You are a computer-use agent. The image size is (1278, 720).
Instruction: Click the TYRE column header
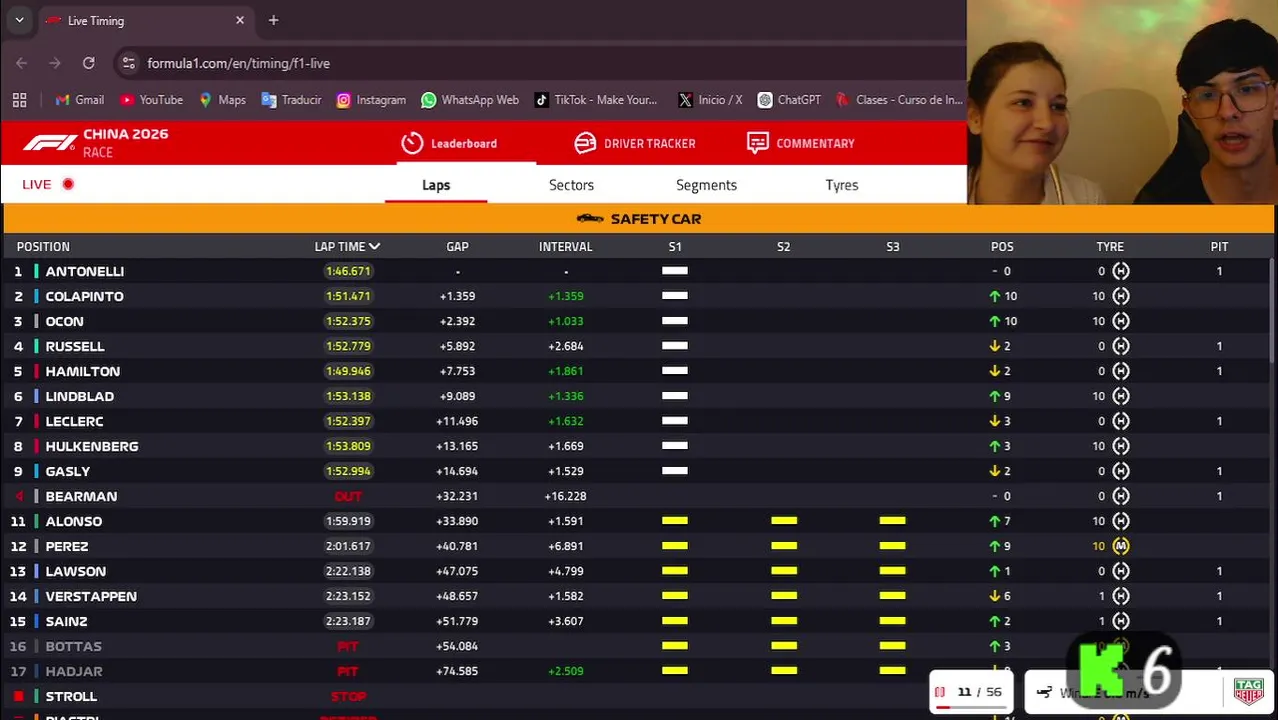tap(1110, 246)
